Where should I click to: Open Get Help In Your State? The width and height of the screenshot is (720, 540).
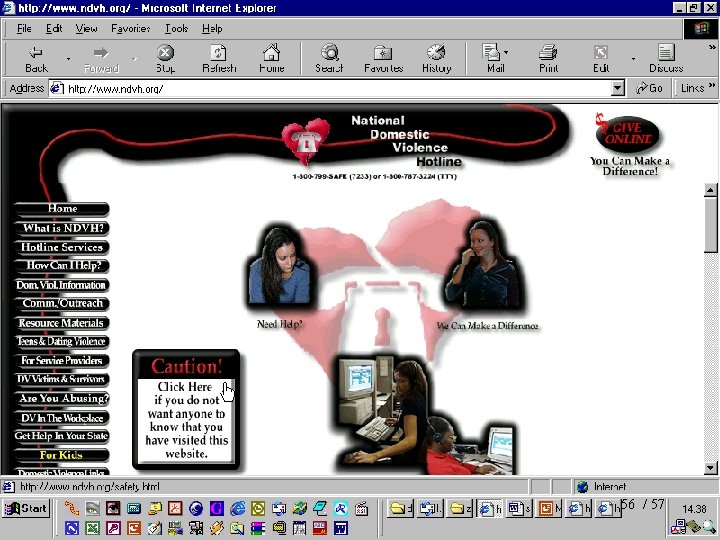[62, 436]
